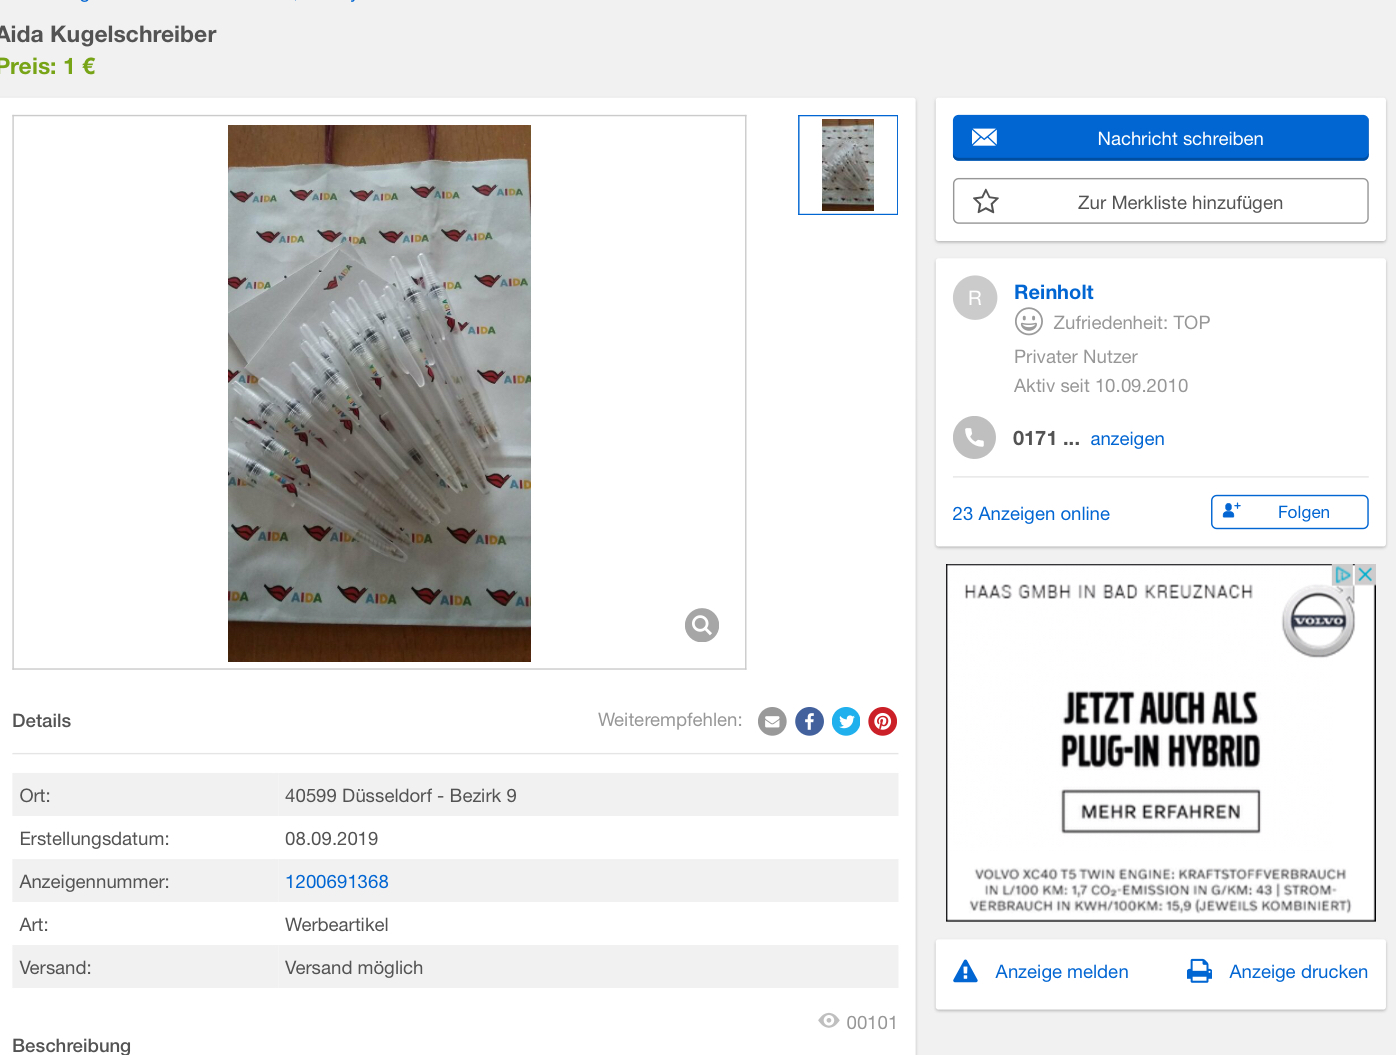Viewport: 1396px width, 1055px height.
Task: Share listing via email icon
Action: 772,721
